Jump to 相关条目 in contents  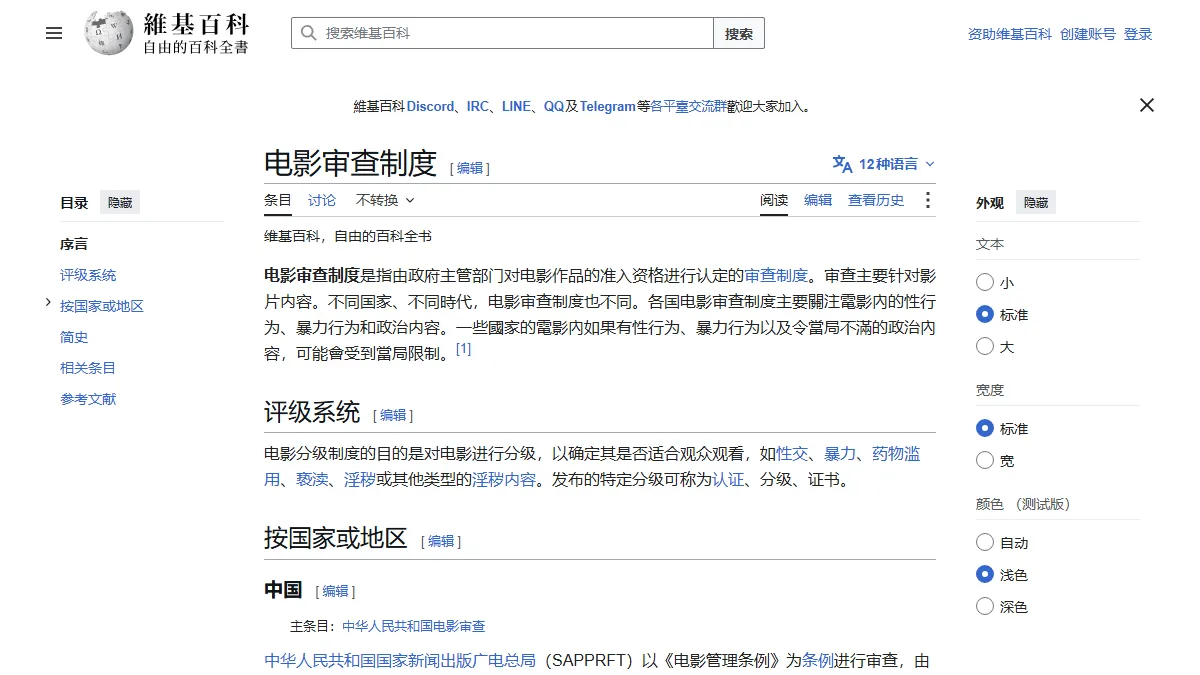pyautogui.click(x=88, y=368)
